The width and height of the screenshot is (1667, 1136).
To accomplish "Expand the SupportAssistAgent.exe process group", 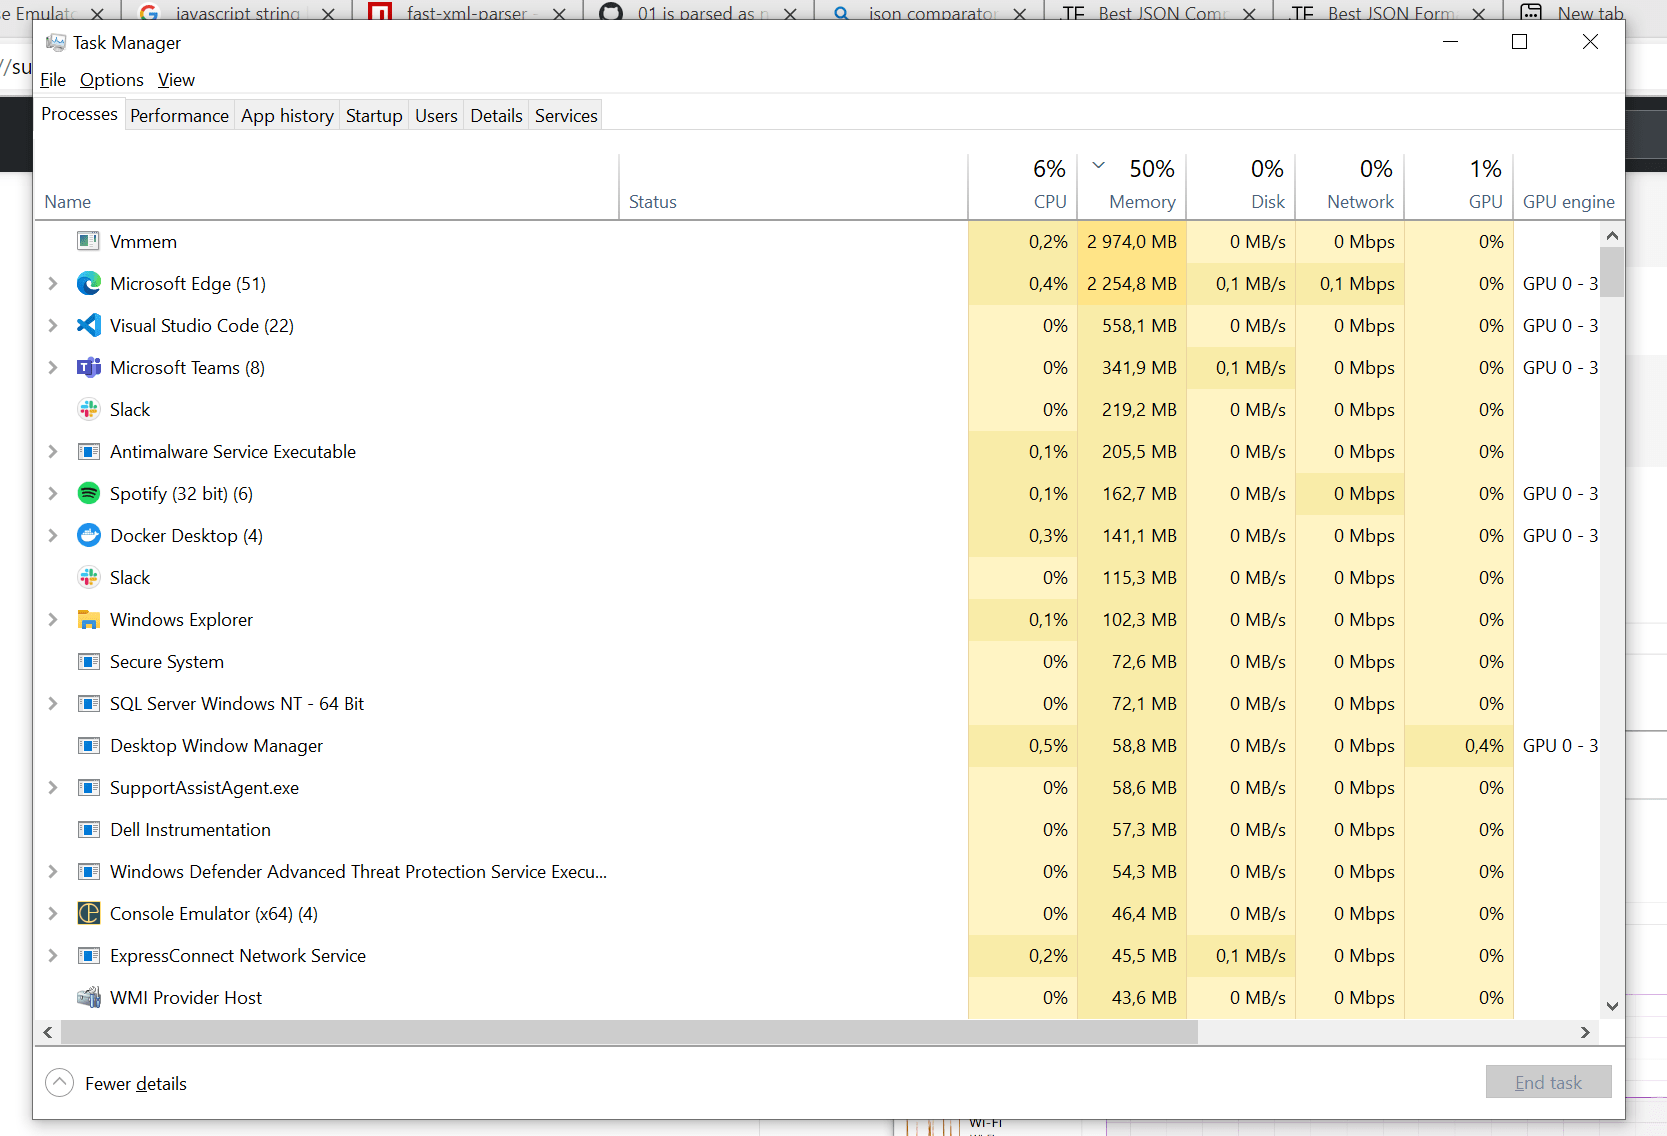I will (x=53, y=787).
